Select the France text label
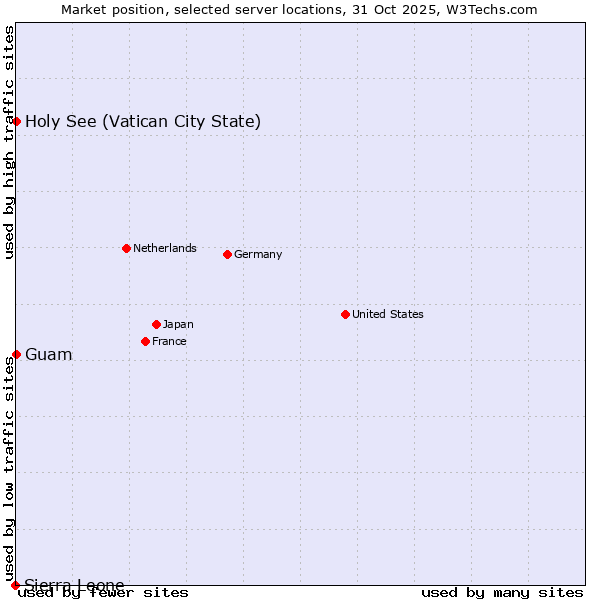The image size is (600, 600). pyautogui.click(x=169, y=341)
